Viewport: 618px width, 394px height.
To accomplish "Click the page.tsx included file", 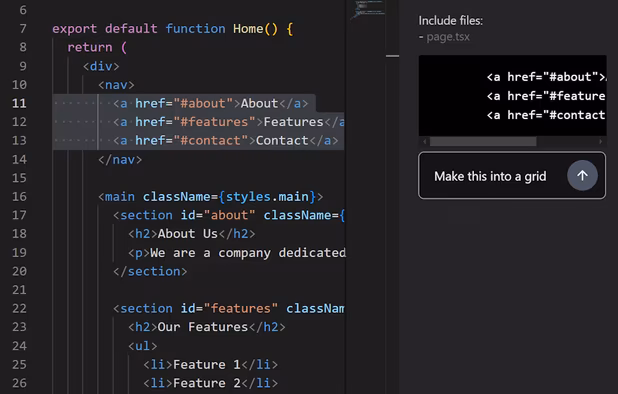I will tap(448, 37).
